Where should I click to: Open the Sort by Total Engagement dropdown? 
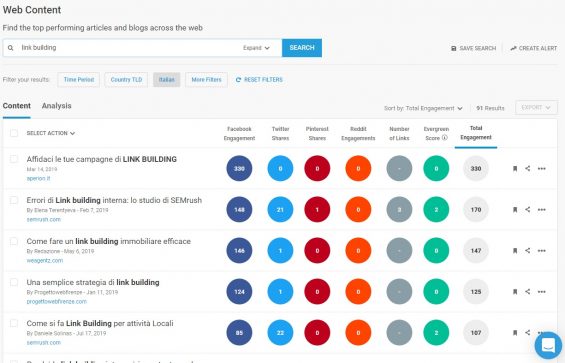pyautogui.click(x=423, y=108)
